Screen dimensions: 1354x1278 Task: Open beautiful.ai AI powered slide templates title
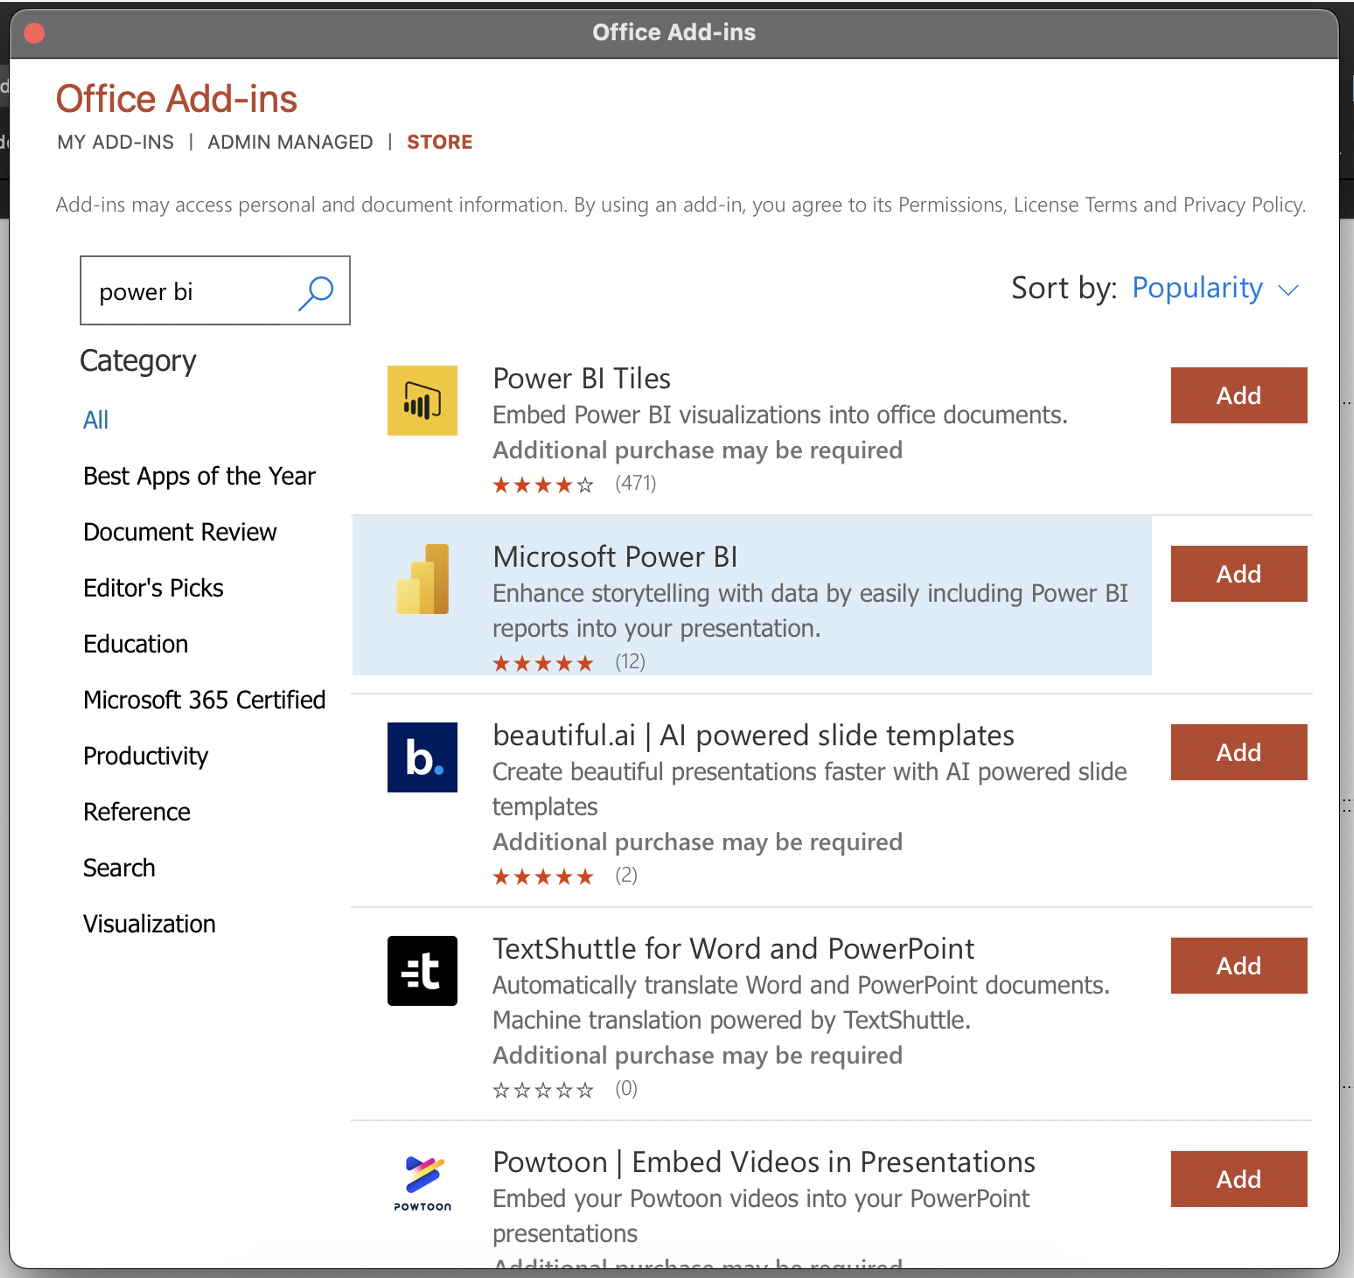pos(753,736)
